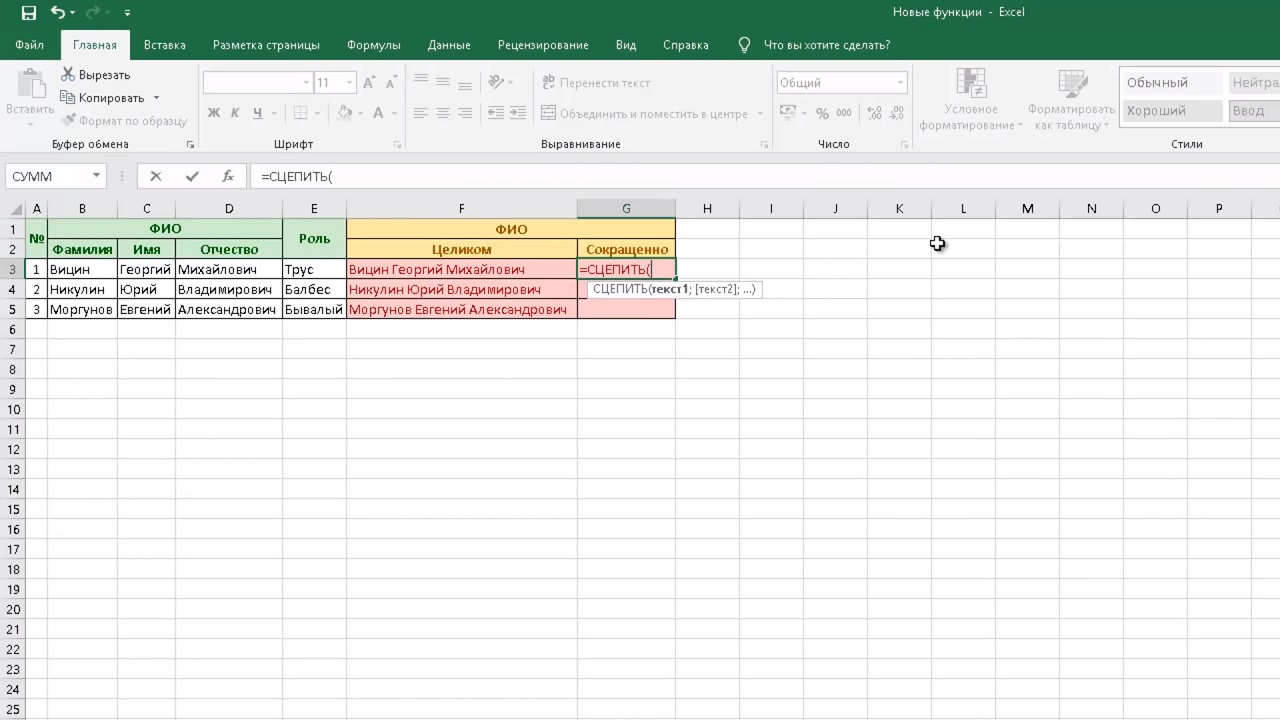Expand the number format dropdown (Общий)
Screen dimensions: 1280x720
[x=900, y=83]
